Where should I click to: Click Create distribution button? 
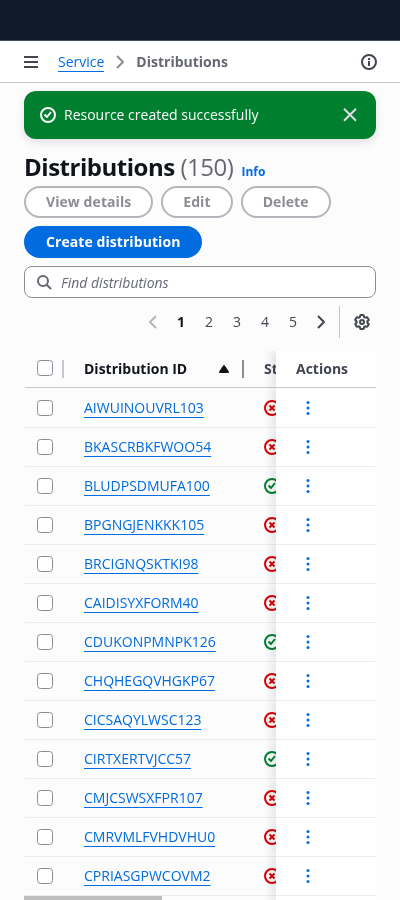(113, 242)
